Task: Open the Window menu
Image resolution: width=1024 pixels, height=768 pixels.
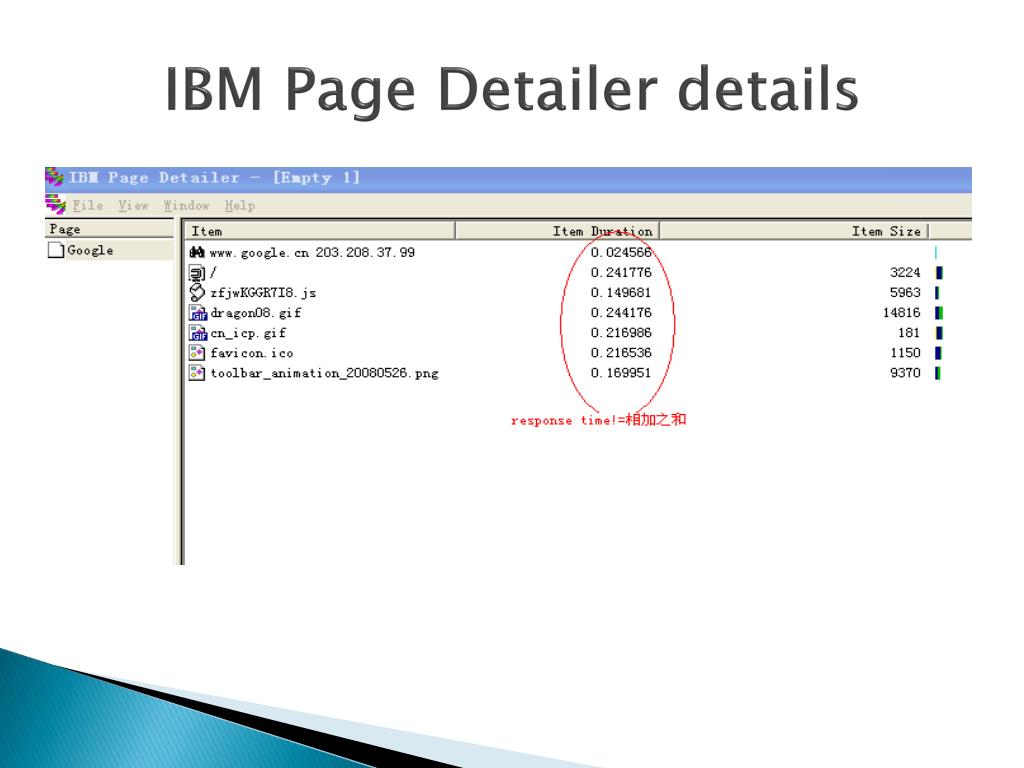Action: coord(186,206)
